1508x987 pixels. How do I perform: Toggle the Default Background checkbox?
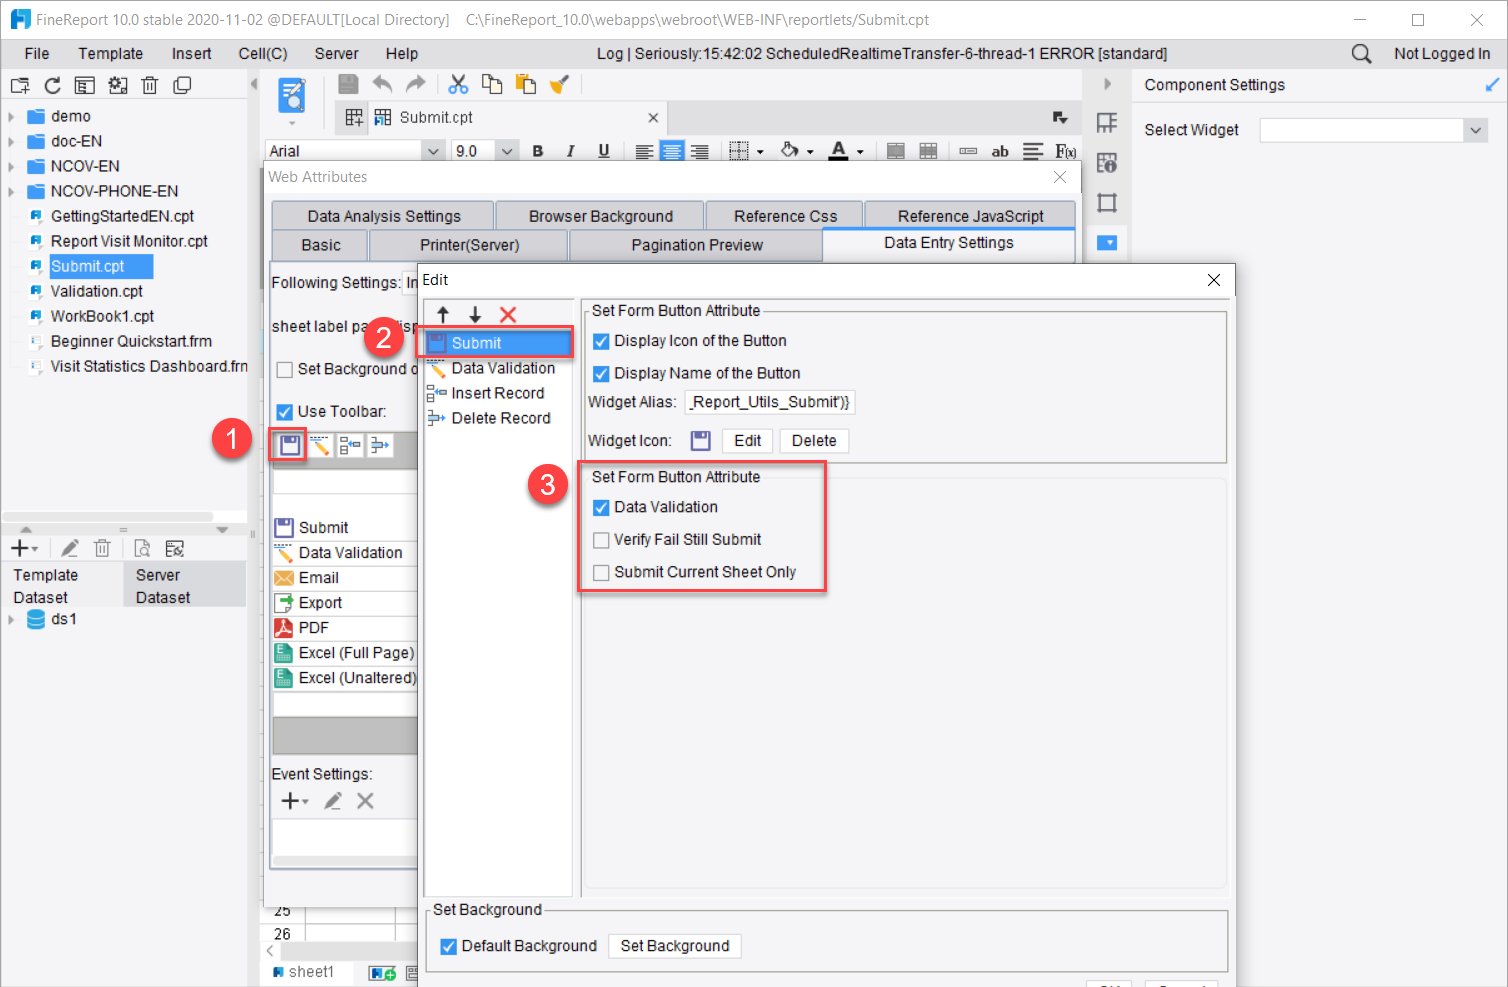(x=449, y=946)
